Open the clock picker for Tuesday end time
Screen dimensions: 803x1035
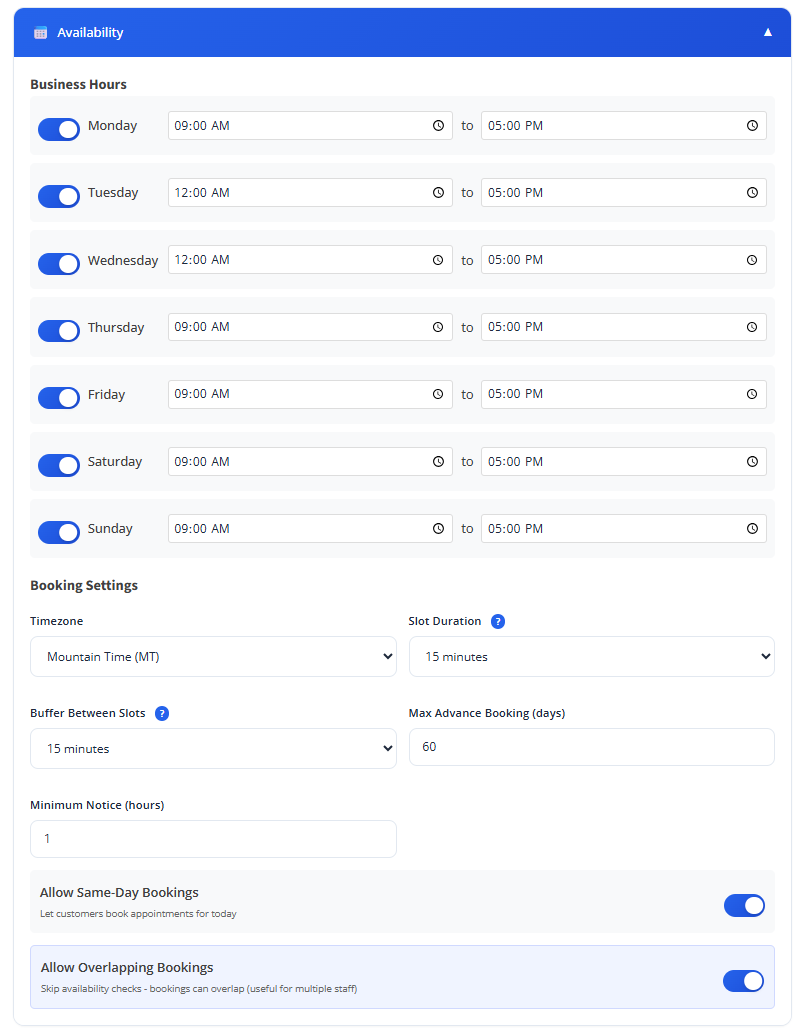pos(752,193)
